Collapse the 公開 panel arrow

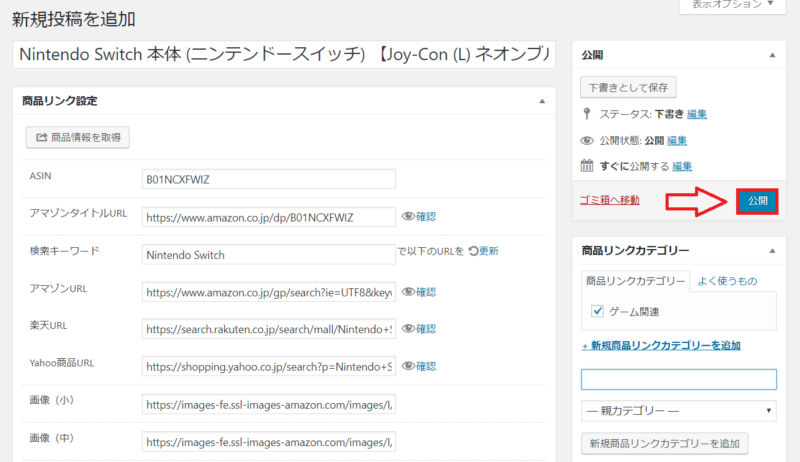coord(772,55)
